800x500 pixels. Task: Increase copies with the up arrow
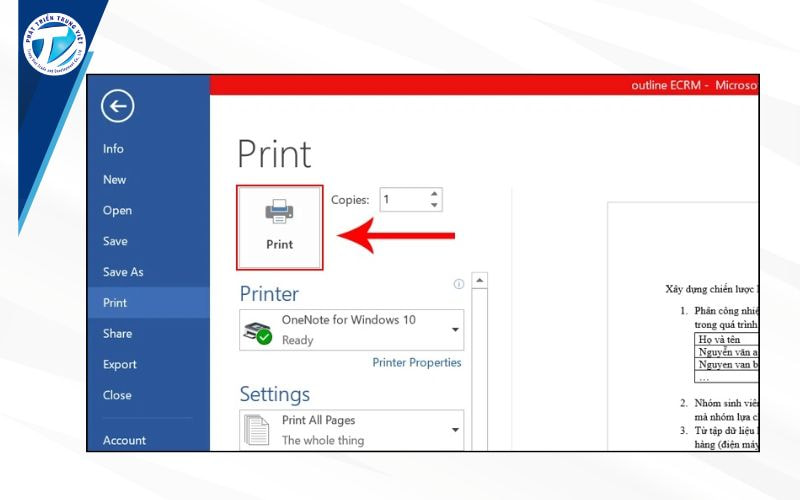click(x=434, y=194)
